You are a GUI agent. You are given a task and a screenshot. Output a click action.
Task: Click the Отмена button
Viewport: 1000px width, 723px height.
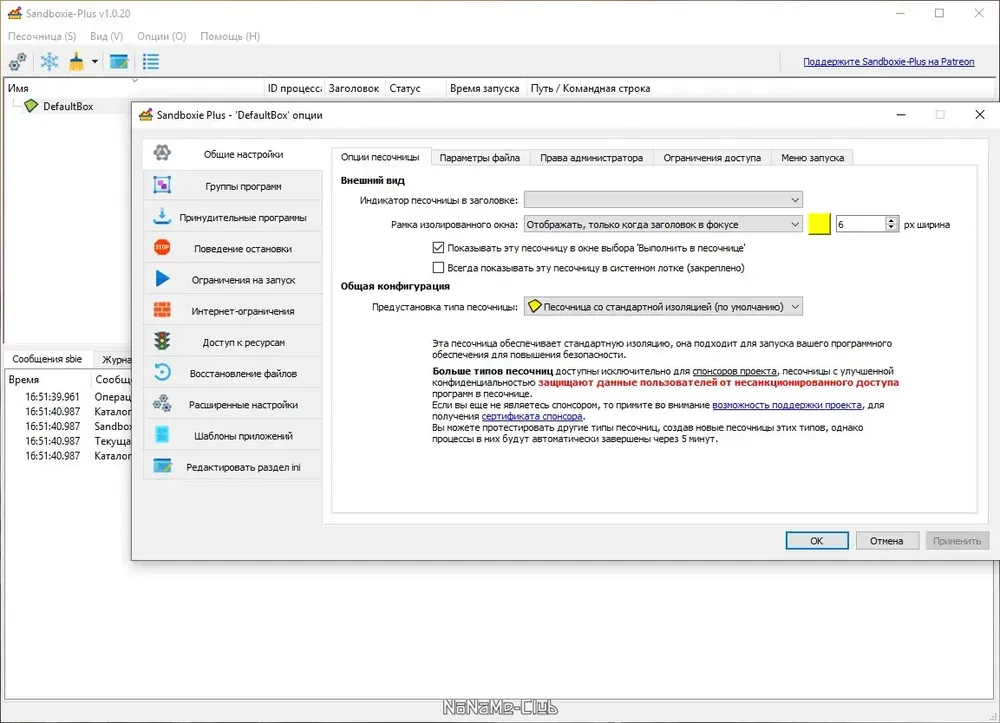click(886, 541)
